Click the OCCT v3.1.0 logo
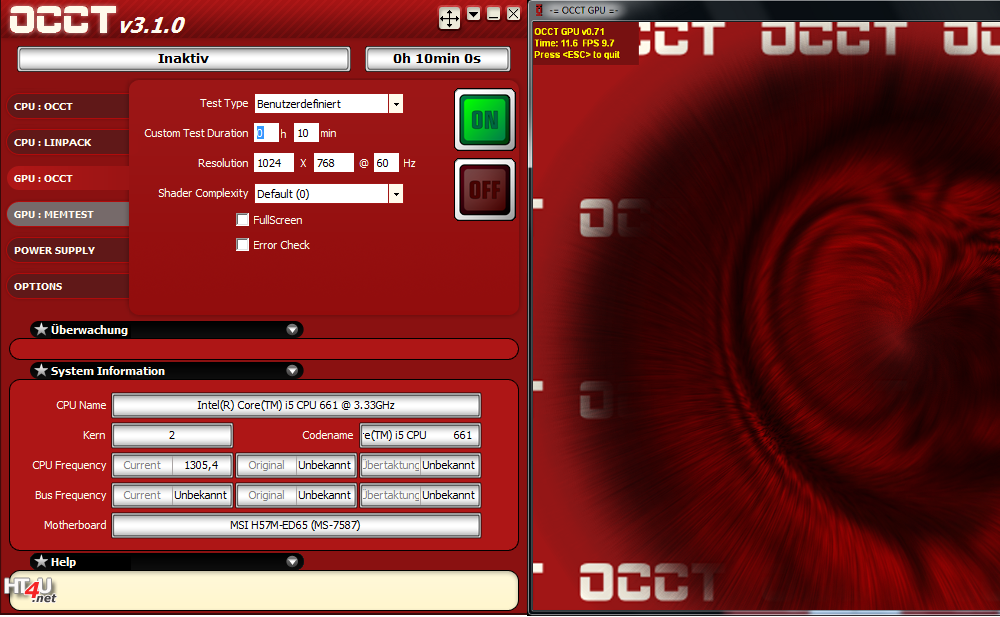Screen dimensions: 1000x617 97,20
